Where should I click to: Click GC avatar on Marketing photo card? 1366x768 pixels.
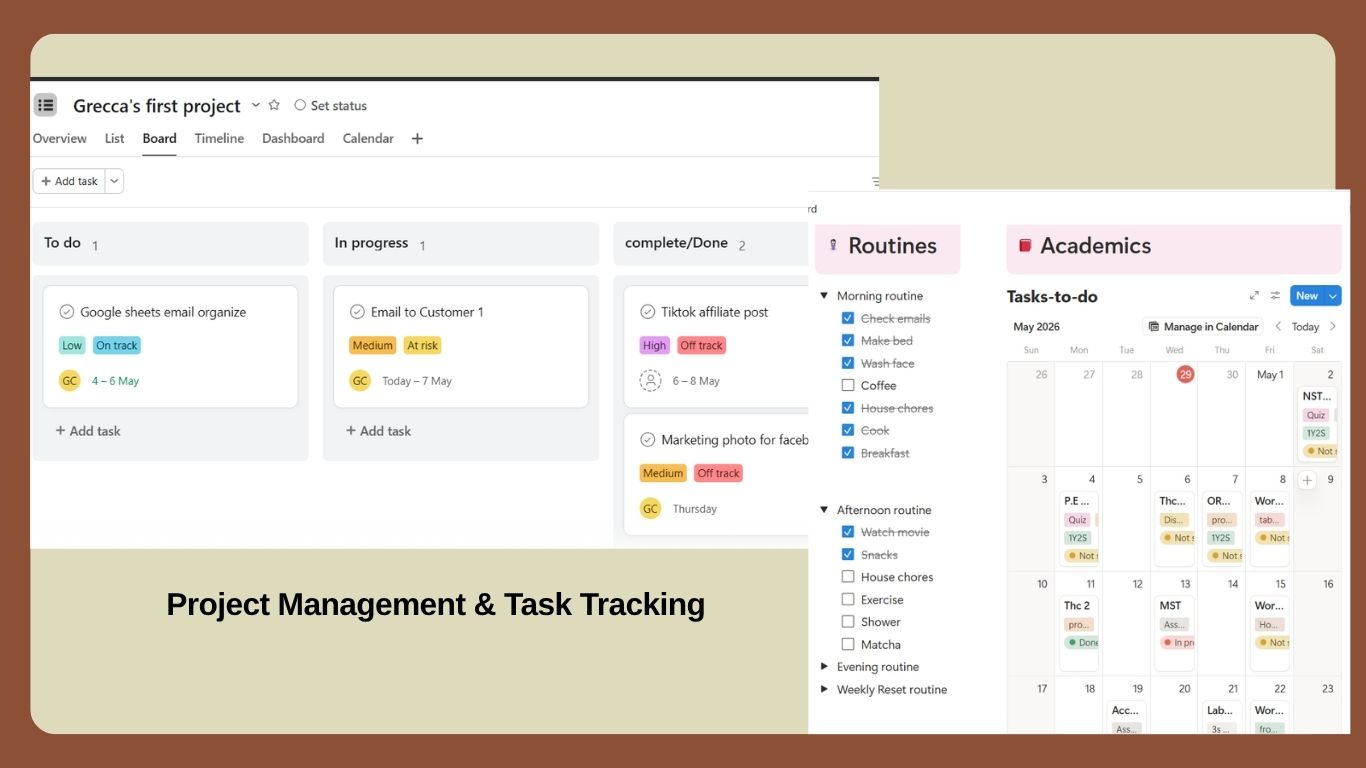(650, 508)
